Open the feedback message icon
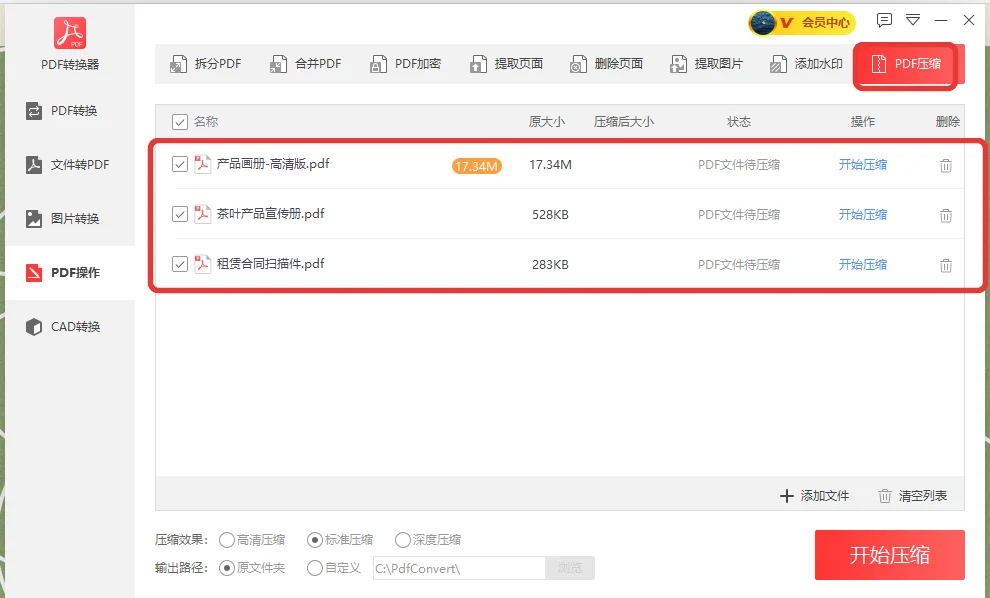 pos(884,20)
